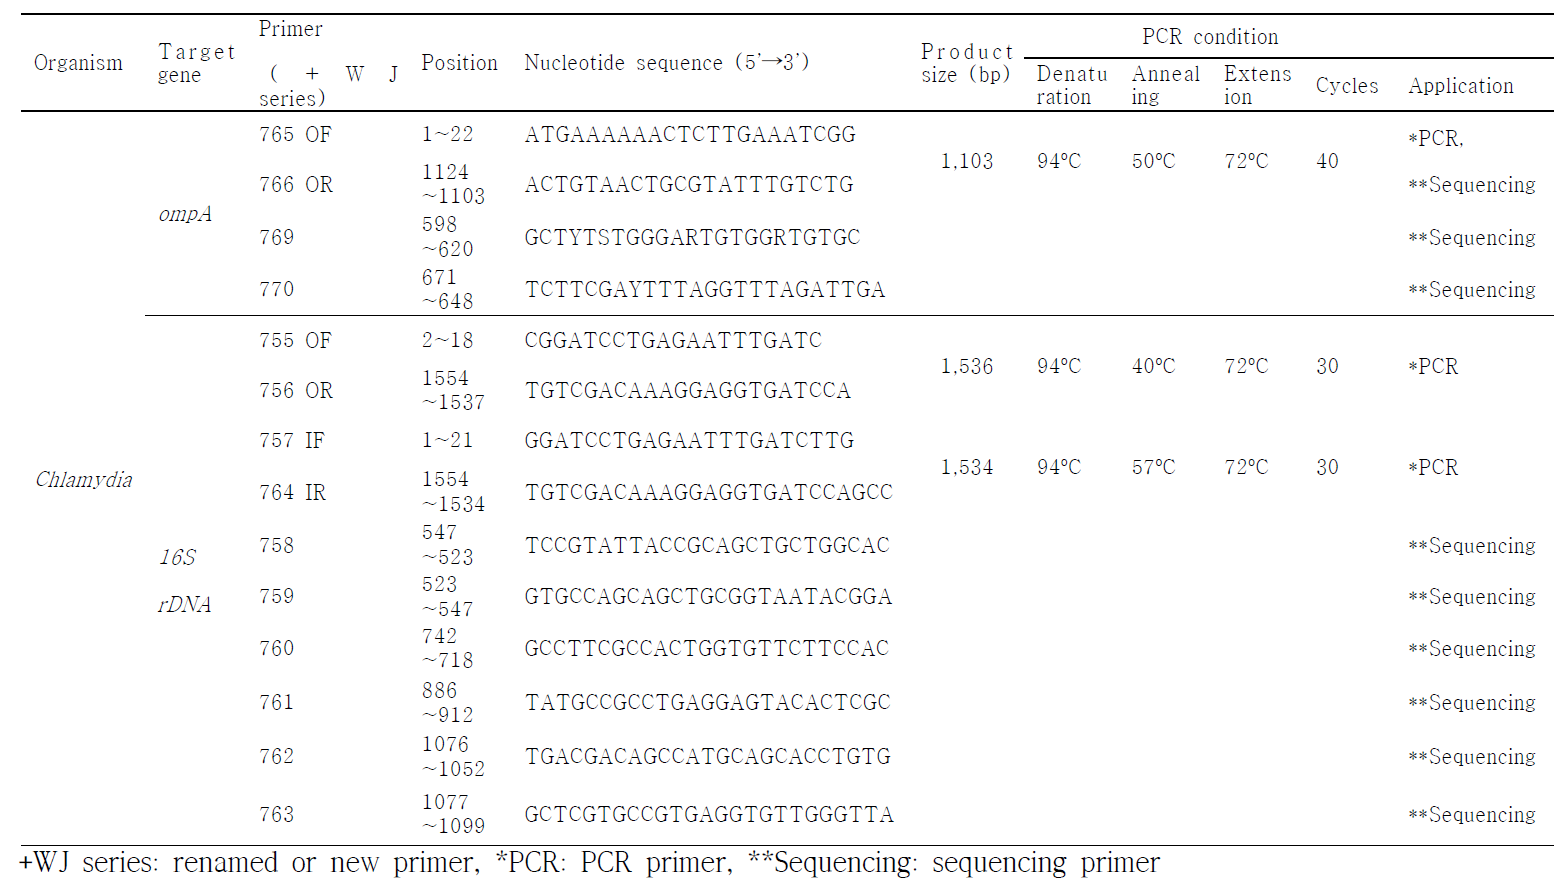Select primer 770
The height and width of the screenshot is (888, 1560).
coord(276,290)
